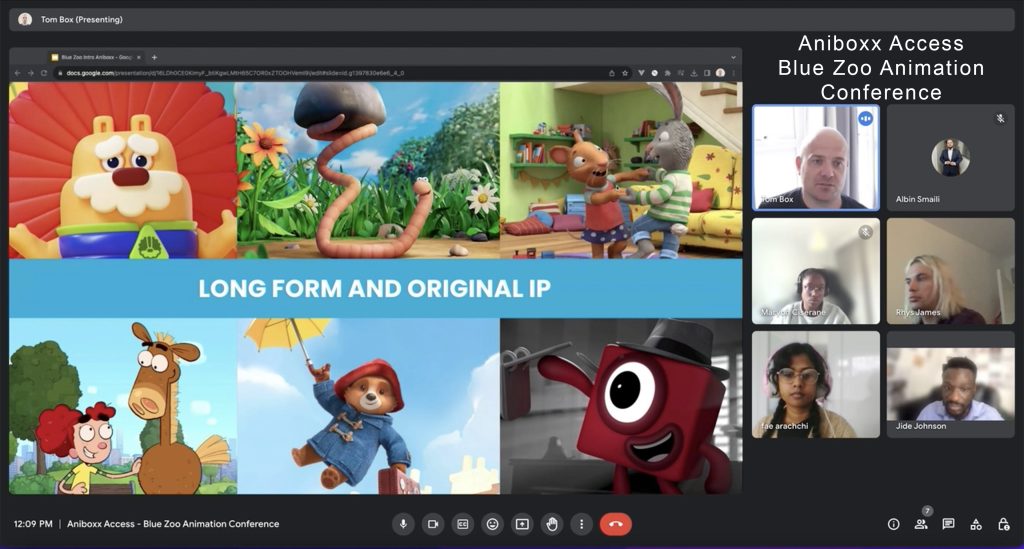Click the Paddington bear with umbrella image
Image resolution: width=1024 pixels, height=549 pixels.
(368, 406)
